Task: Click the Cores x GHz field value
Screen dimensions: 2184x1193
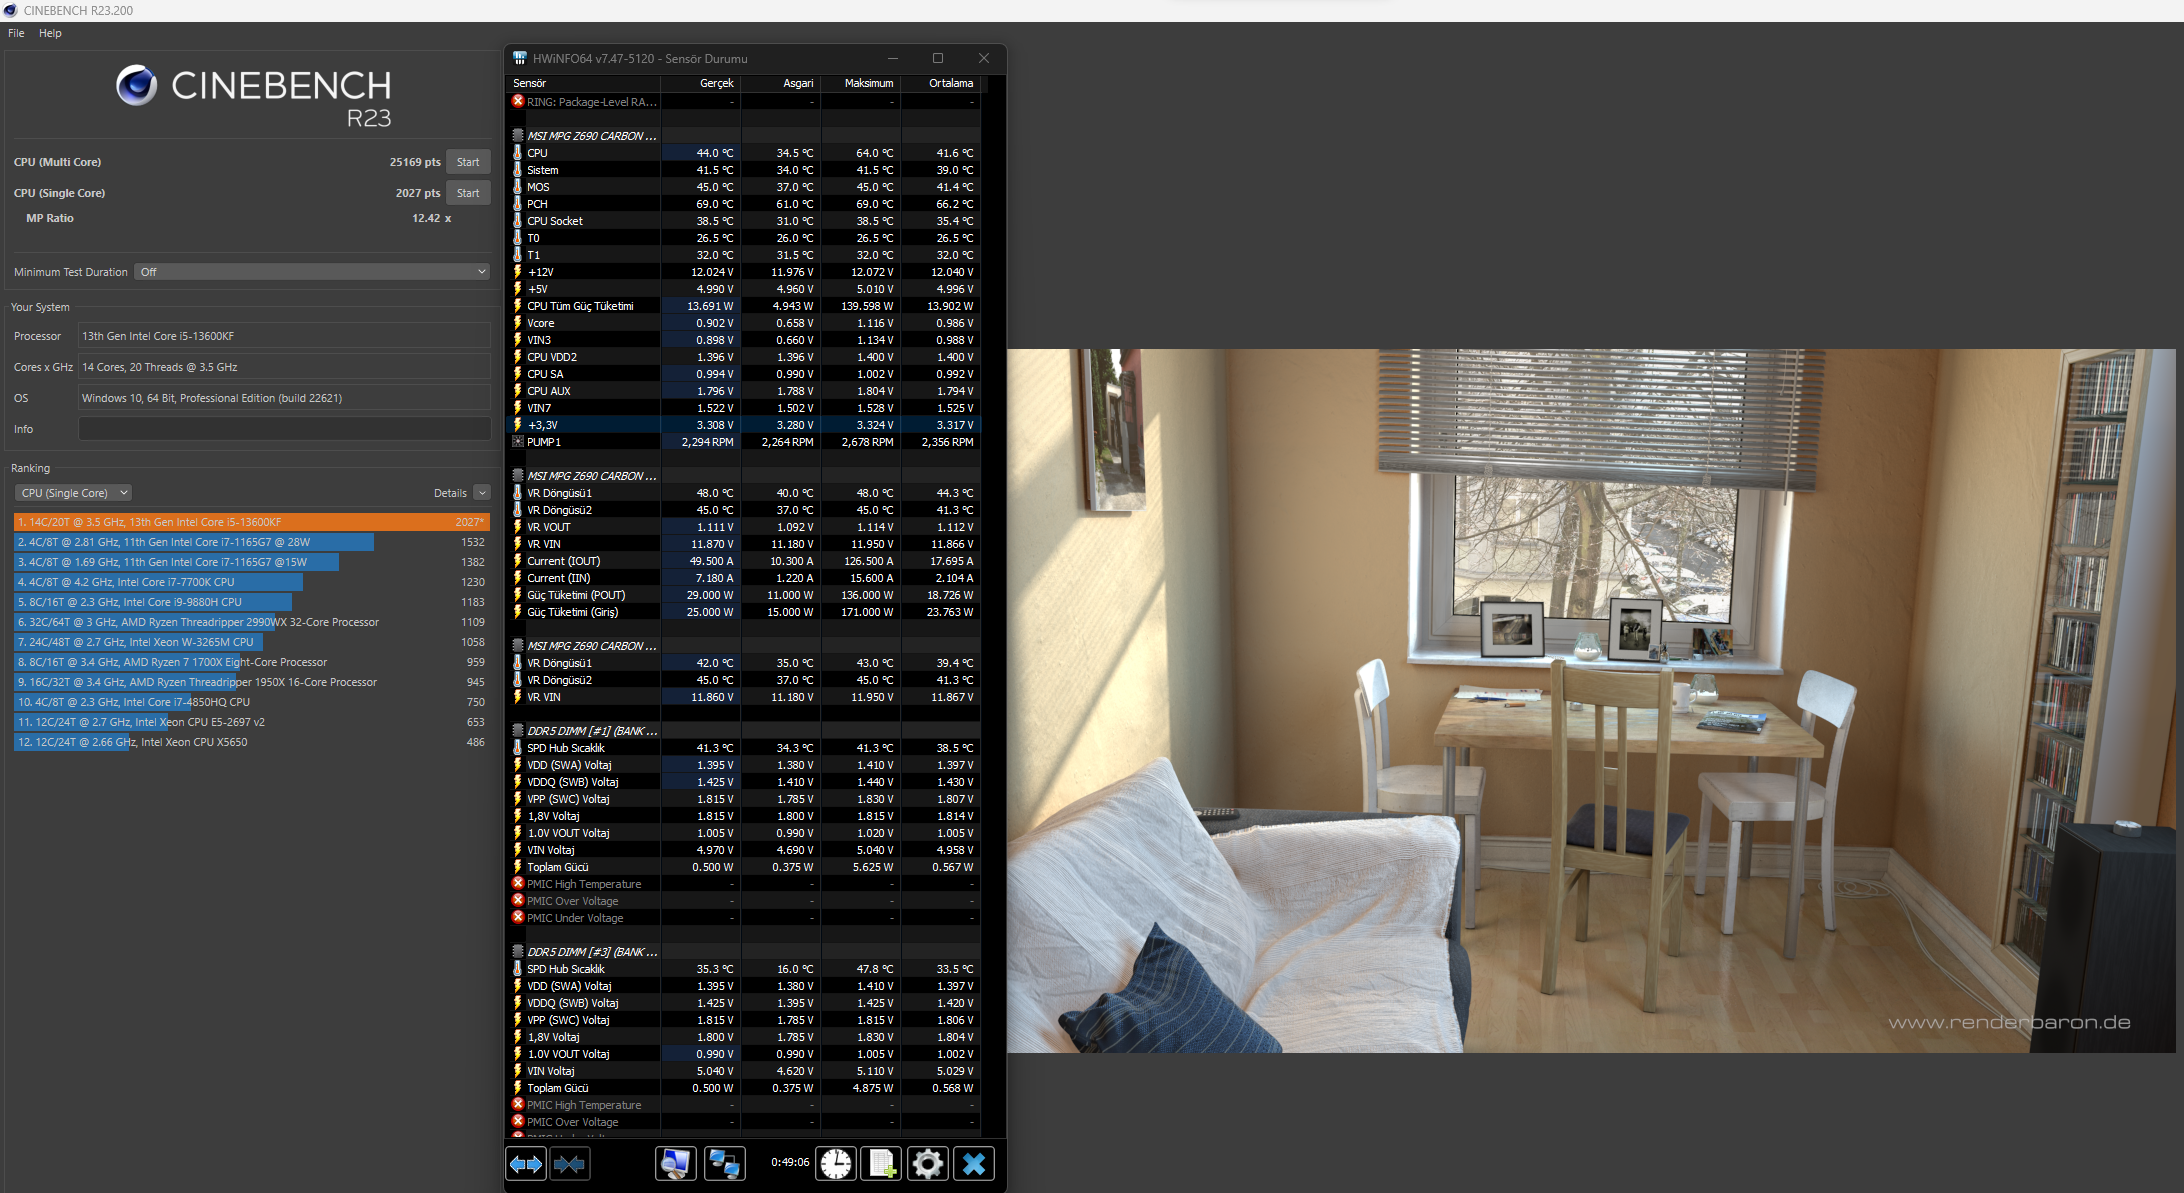Action: coord(284,367)
